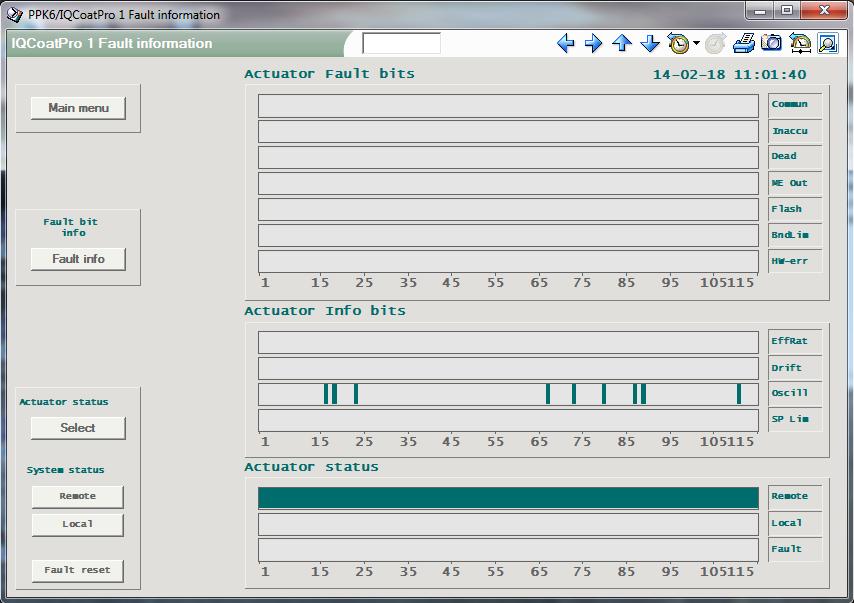The height and width of the screenshot is (603, 854).
Task: Expand the history clock dropdown arrow
Action: coord(696,43)
